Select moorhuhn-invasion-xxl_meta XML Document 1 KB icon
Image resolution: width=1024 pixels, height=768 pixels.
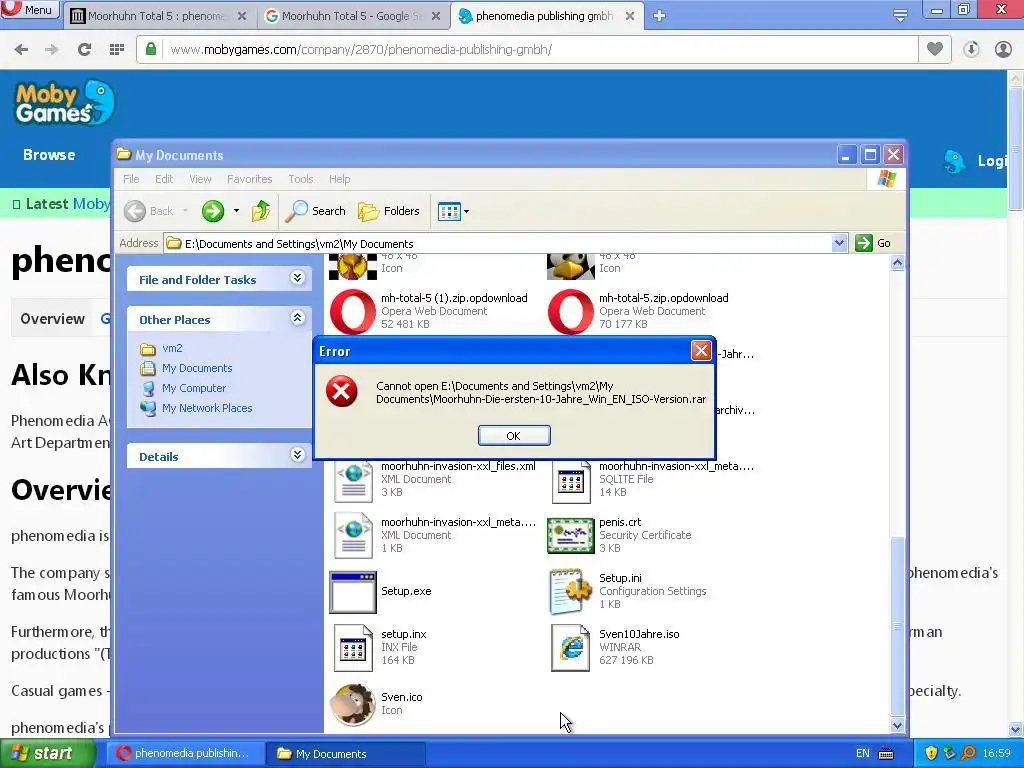pyautogui.click(x=353, y=536)
